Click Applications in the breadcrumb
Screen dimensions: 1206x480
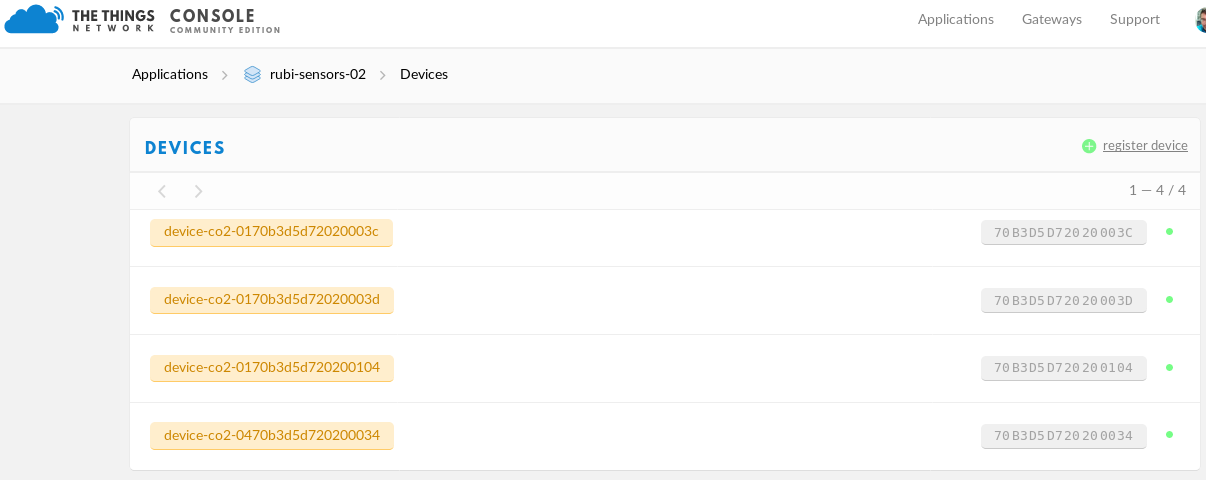(x=170, y=74)
